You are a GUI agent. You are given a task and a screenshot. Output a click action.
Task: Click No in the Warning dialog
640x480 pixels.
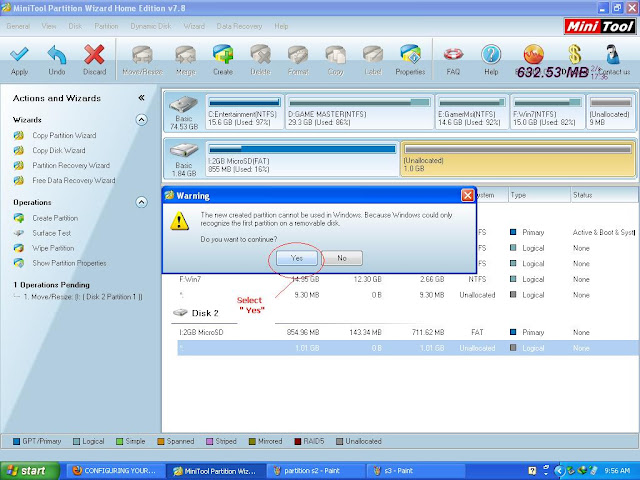coord(342,258)
